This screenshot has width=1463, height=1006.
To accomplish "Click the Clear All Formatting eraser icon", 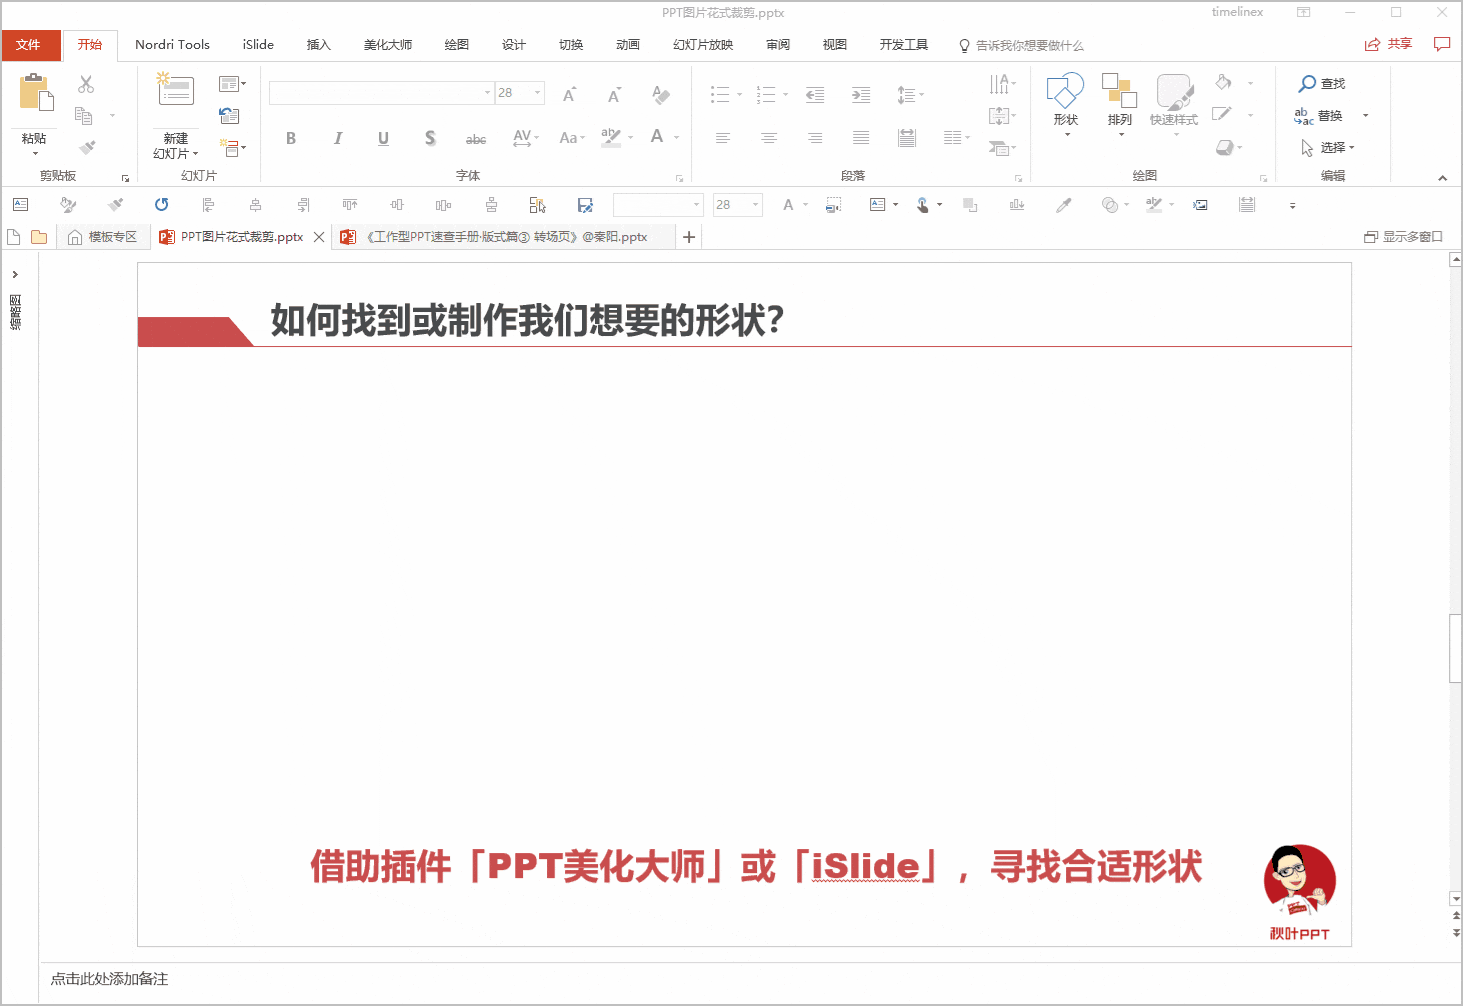I will [x=660, y=95].
